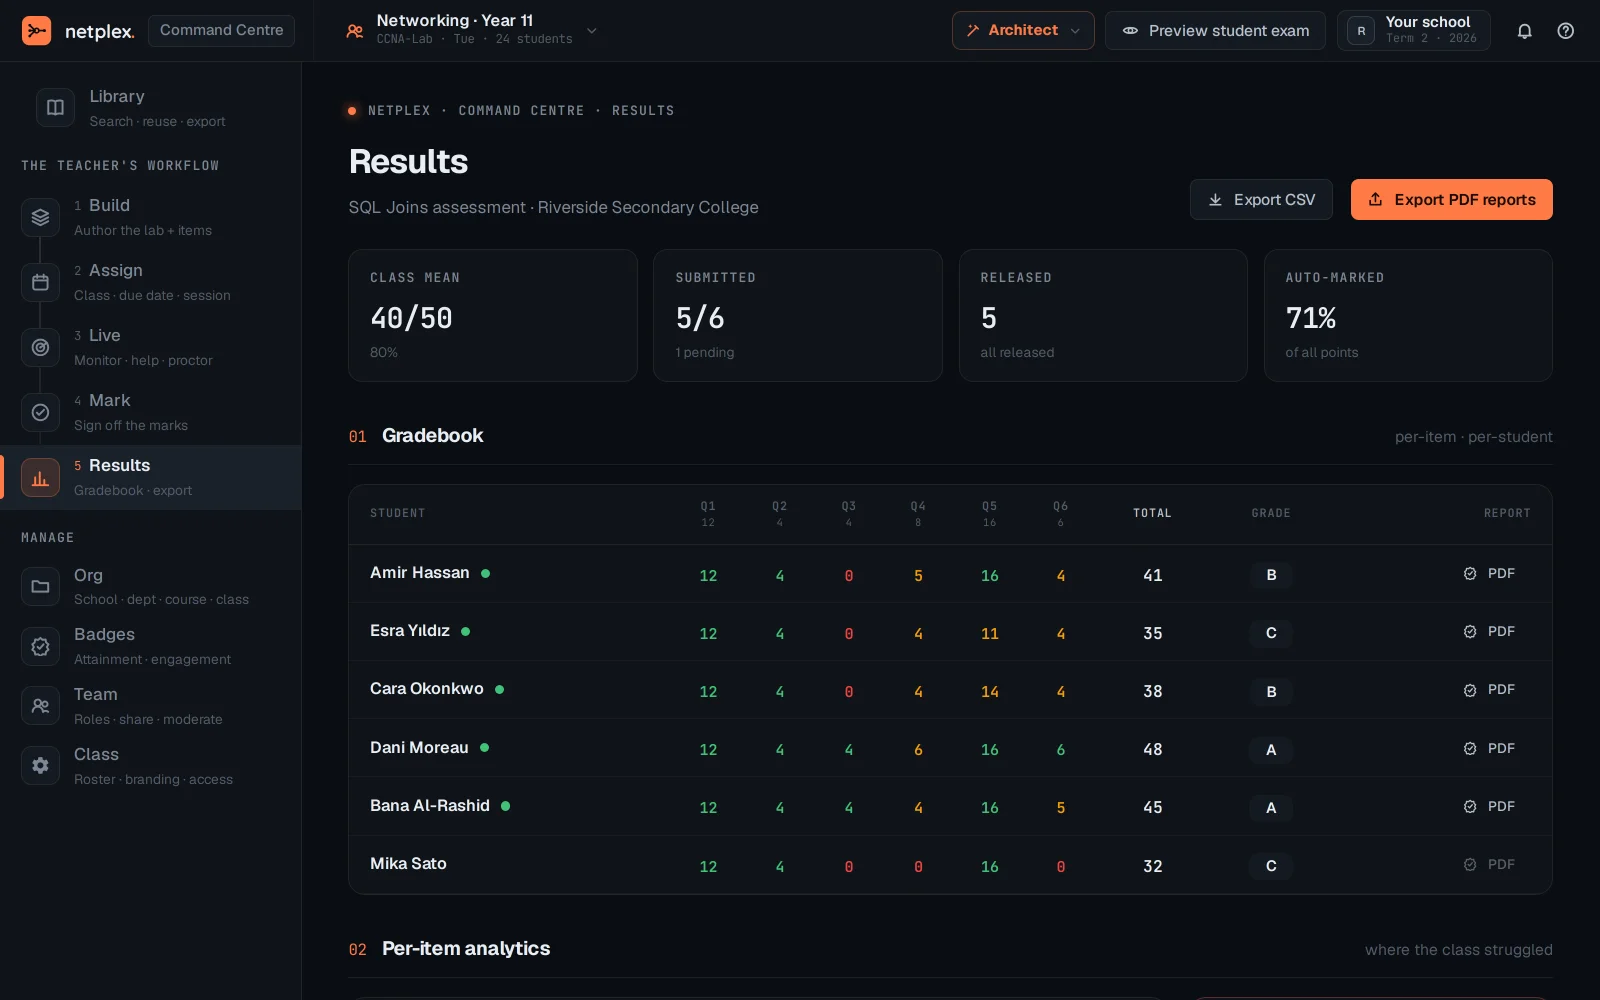This screenshot has height=1000, width=1600.
Task: Click the Per-item analytics section heading
Action: click(466, 948)
